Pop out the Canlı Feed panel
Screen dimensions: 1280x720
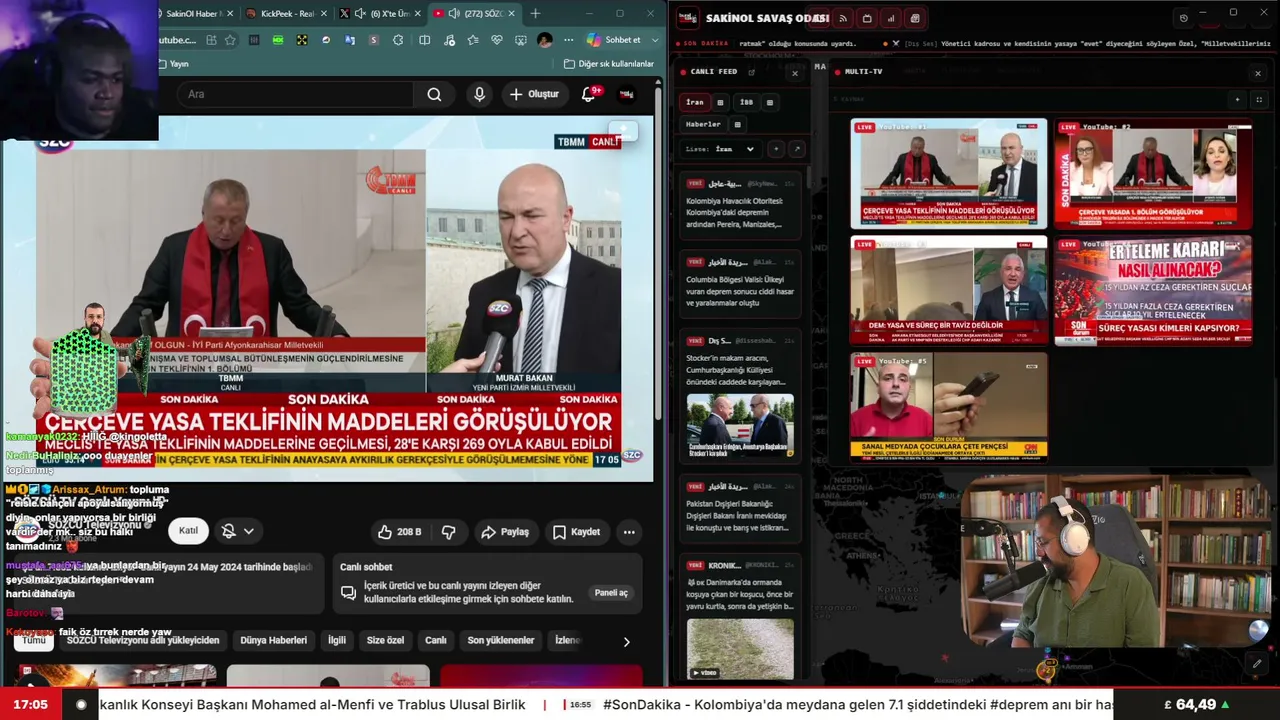(751, 72)
